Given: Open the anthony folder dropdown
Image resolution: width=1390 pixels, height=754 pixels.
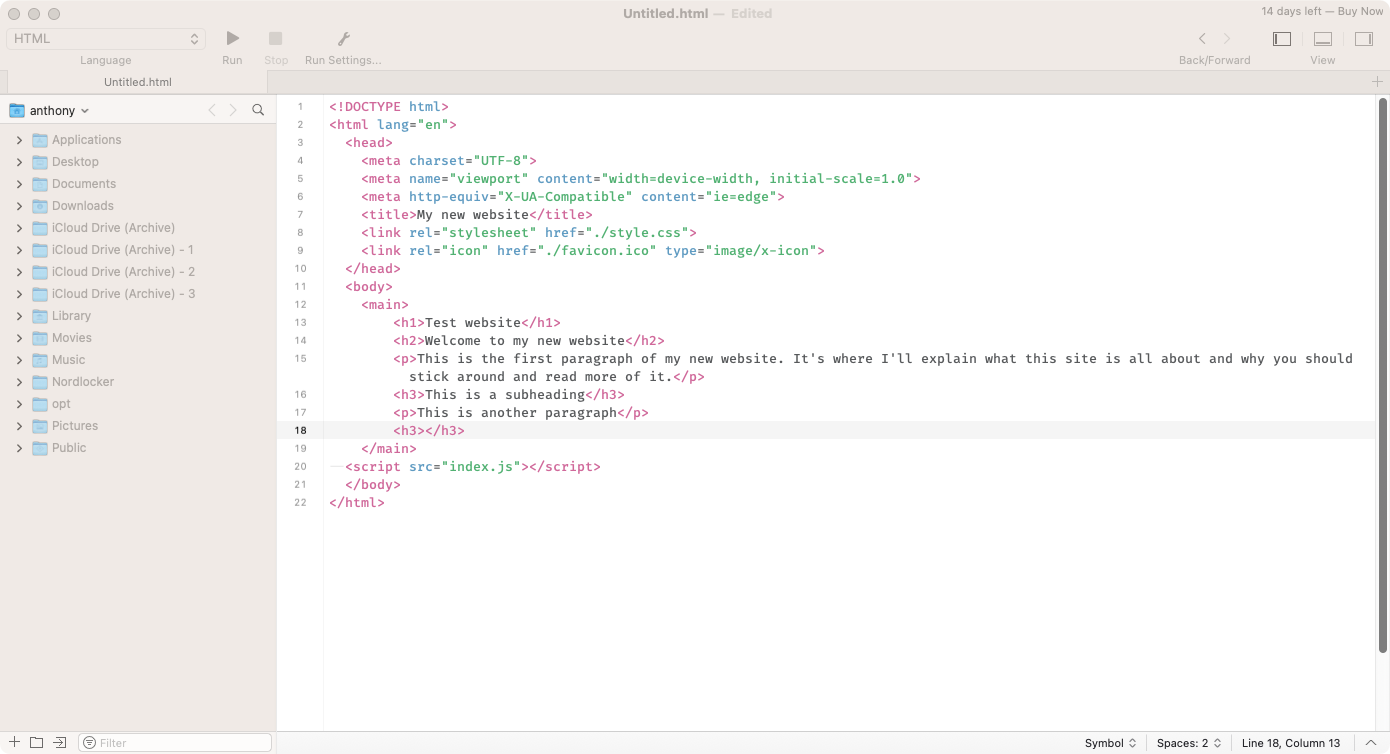Looking at the screenshot, I should tap(49, 110).
